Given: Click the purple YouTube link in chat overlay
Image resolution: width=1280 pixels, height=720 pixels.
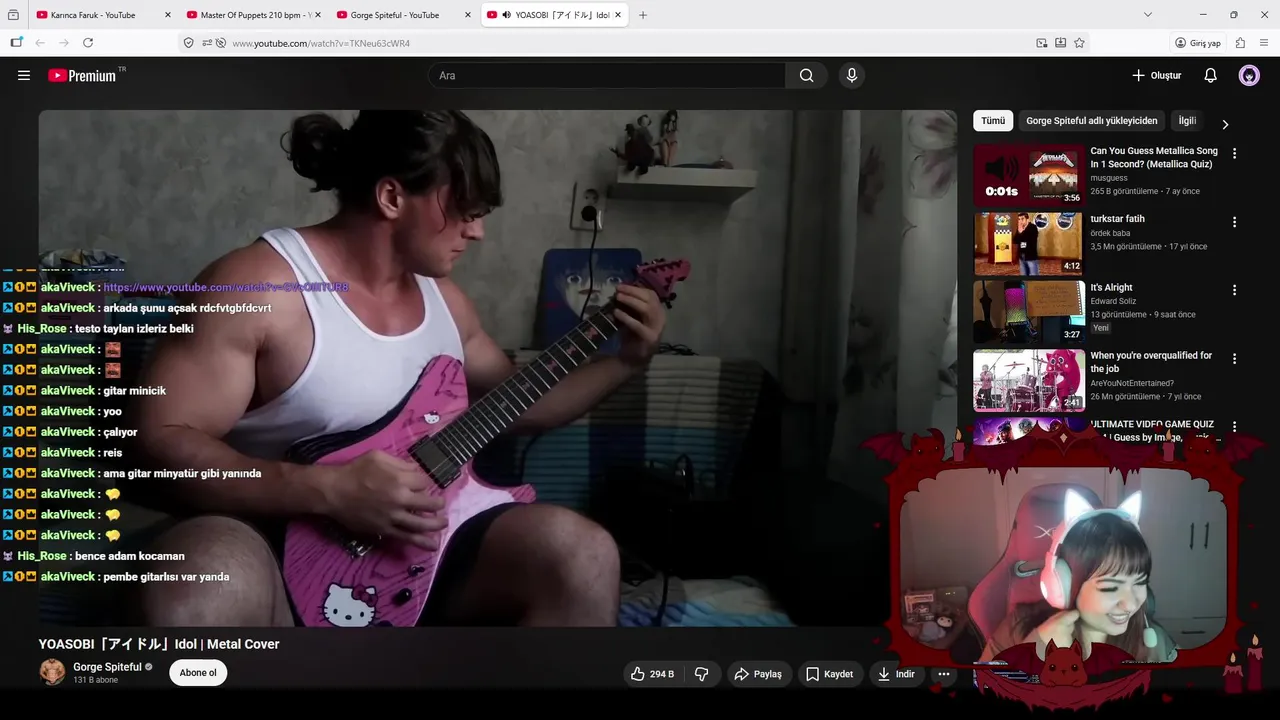Looking at the screenshot, I should [226, 288].
